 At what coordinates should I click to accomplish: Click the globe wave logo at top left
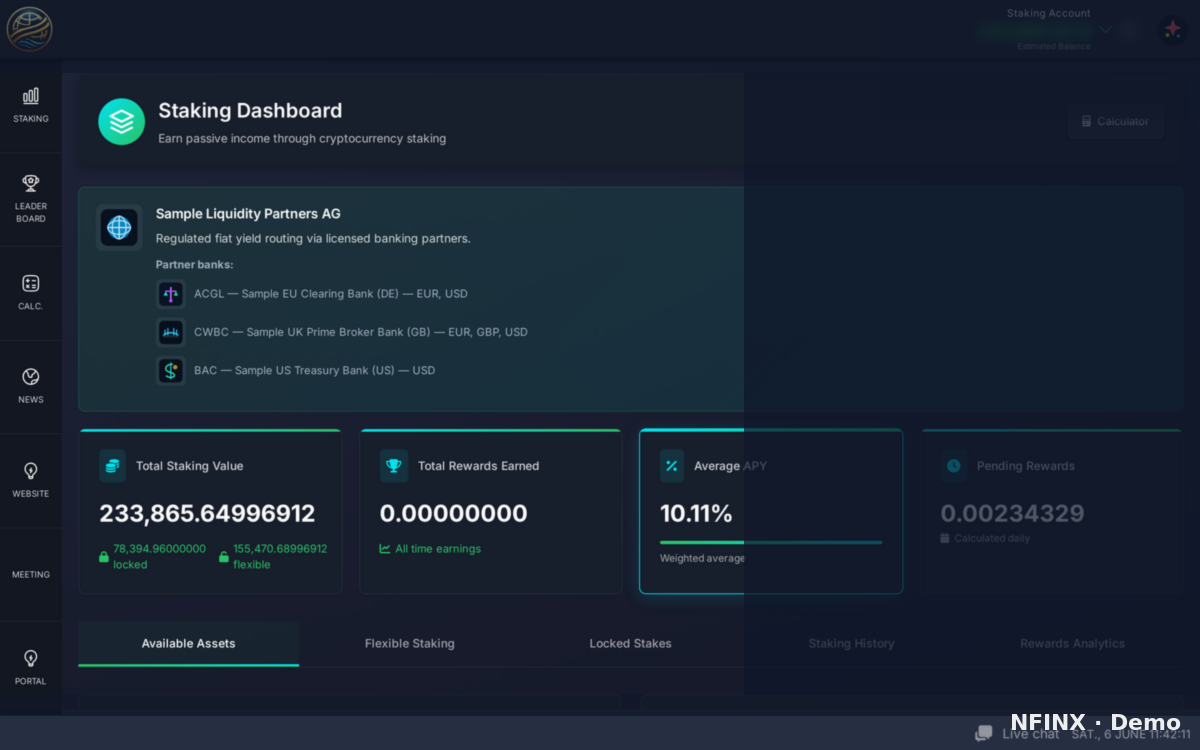tap(30, 29)
